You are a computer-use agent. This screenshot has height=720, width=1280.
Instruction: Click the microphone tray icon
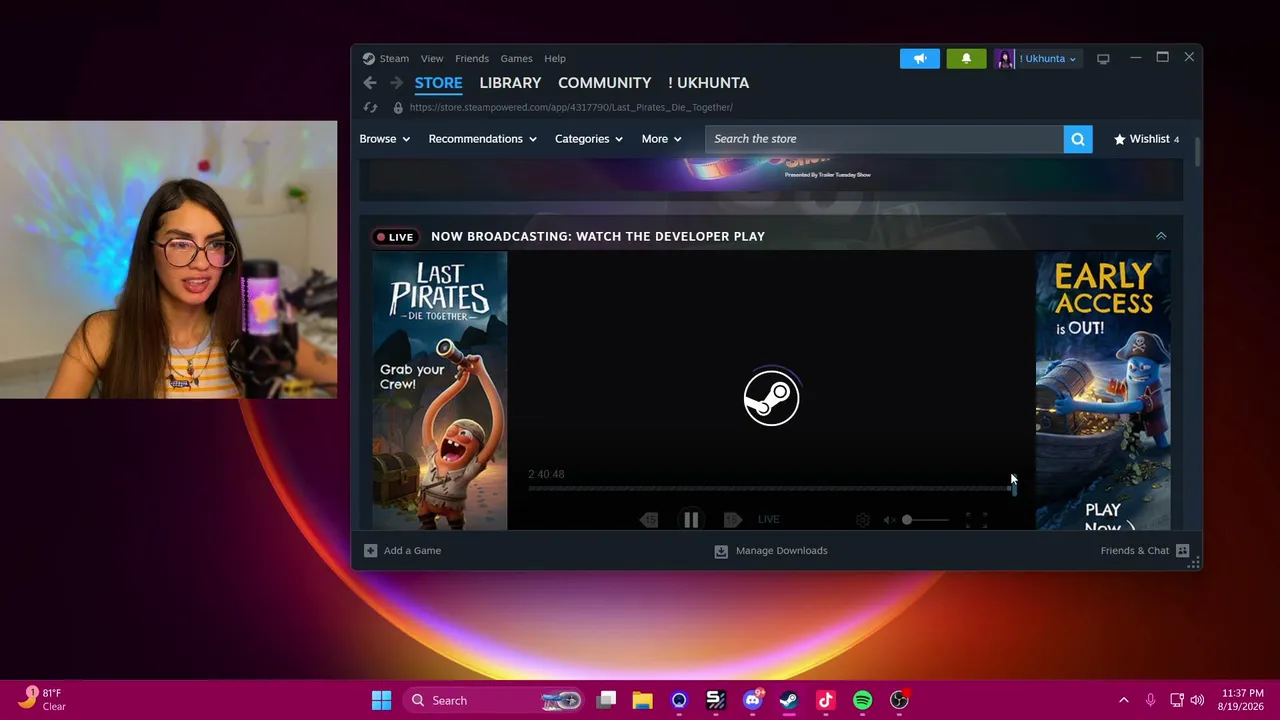1150,700
